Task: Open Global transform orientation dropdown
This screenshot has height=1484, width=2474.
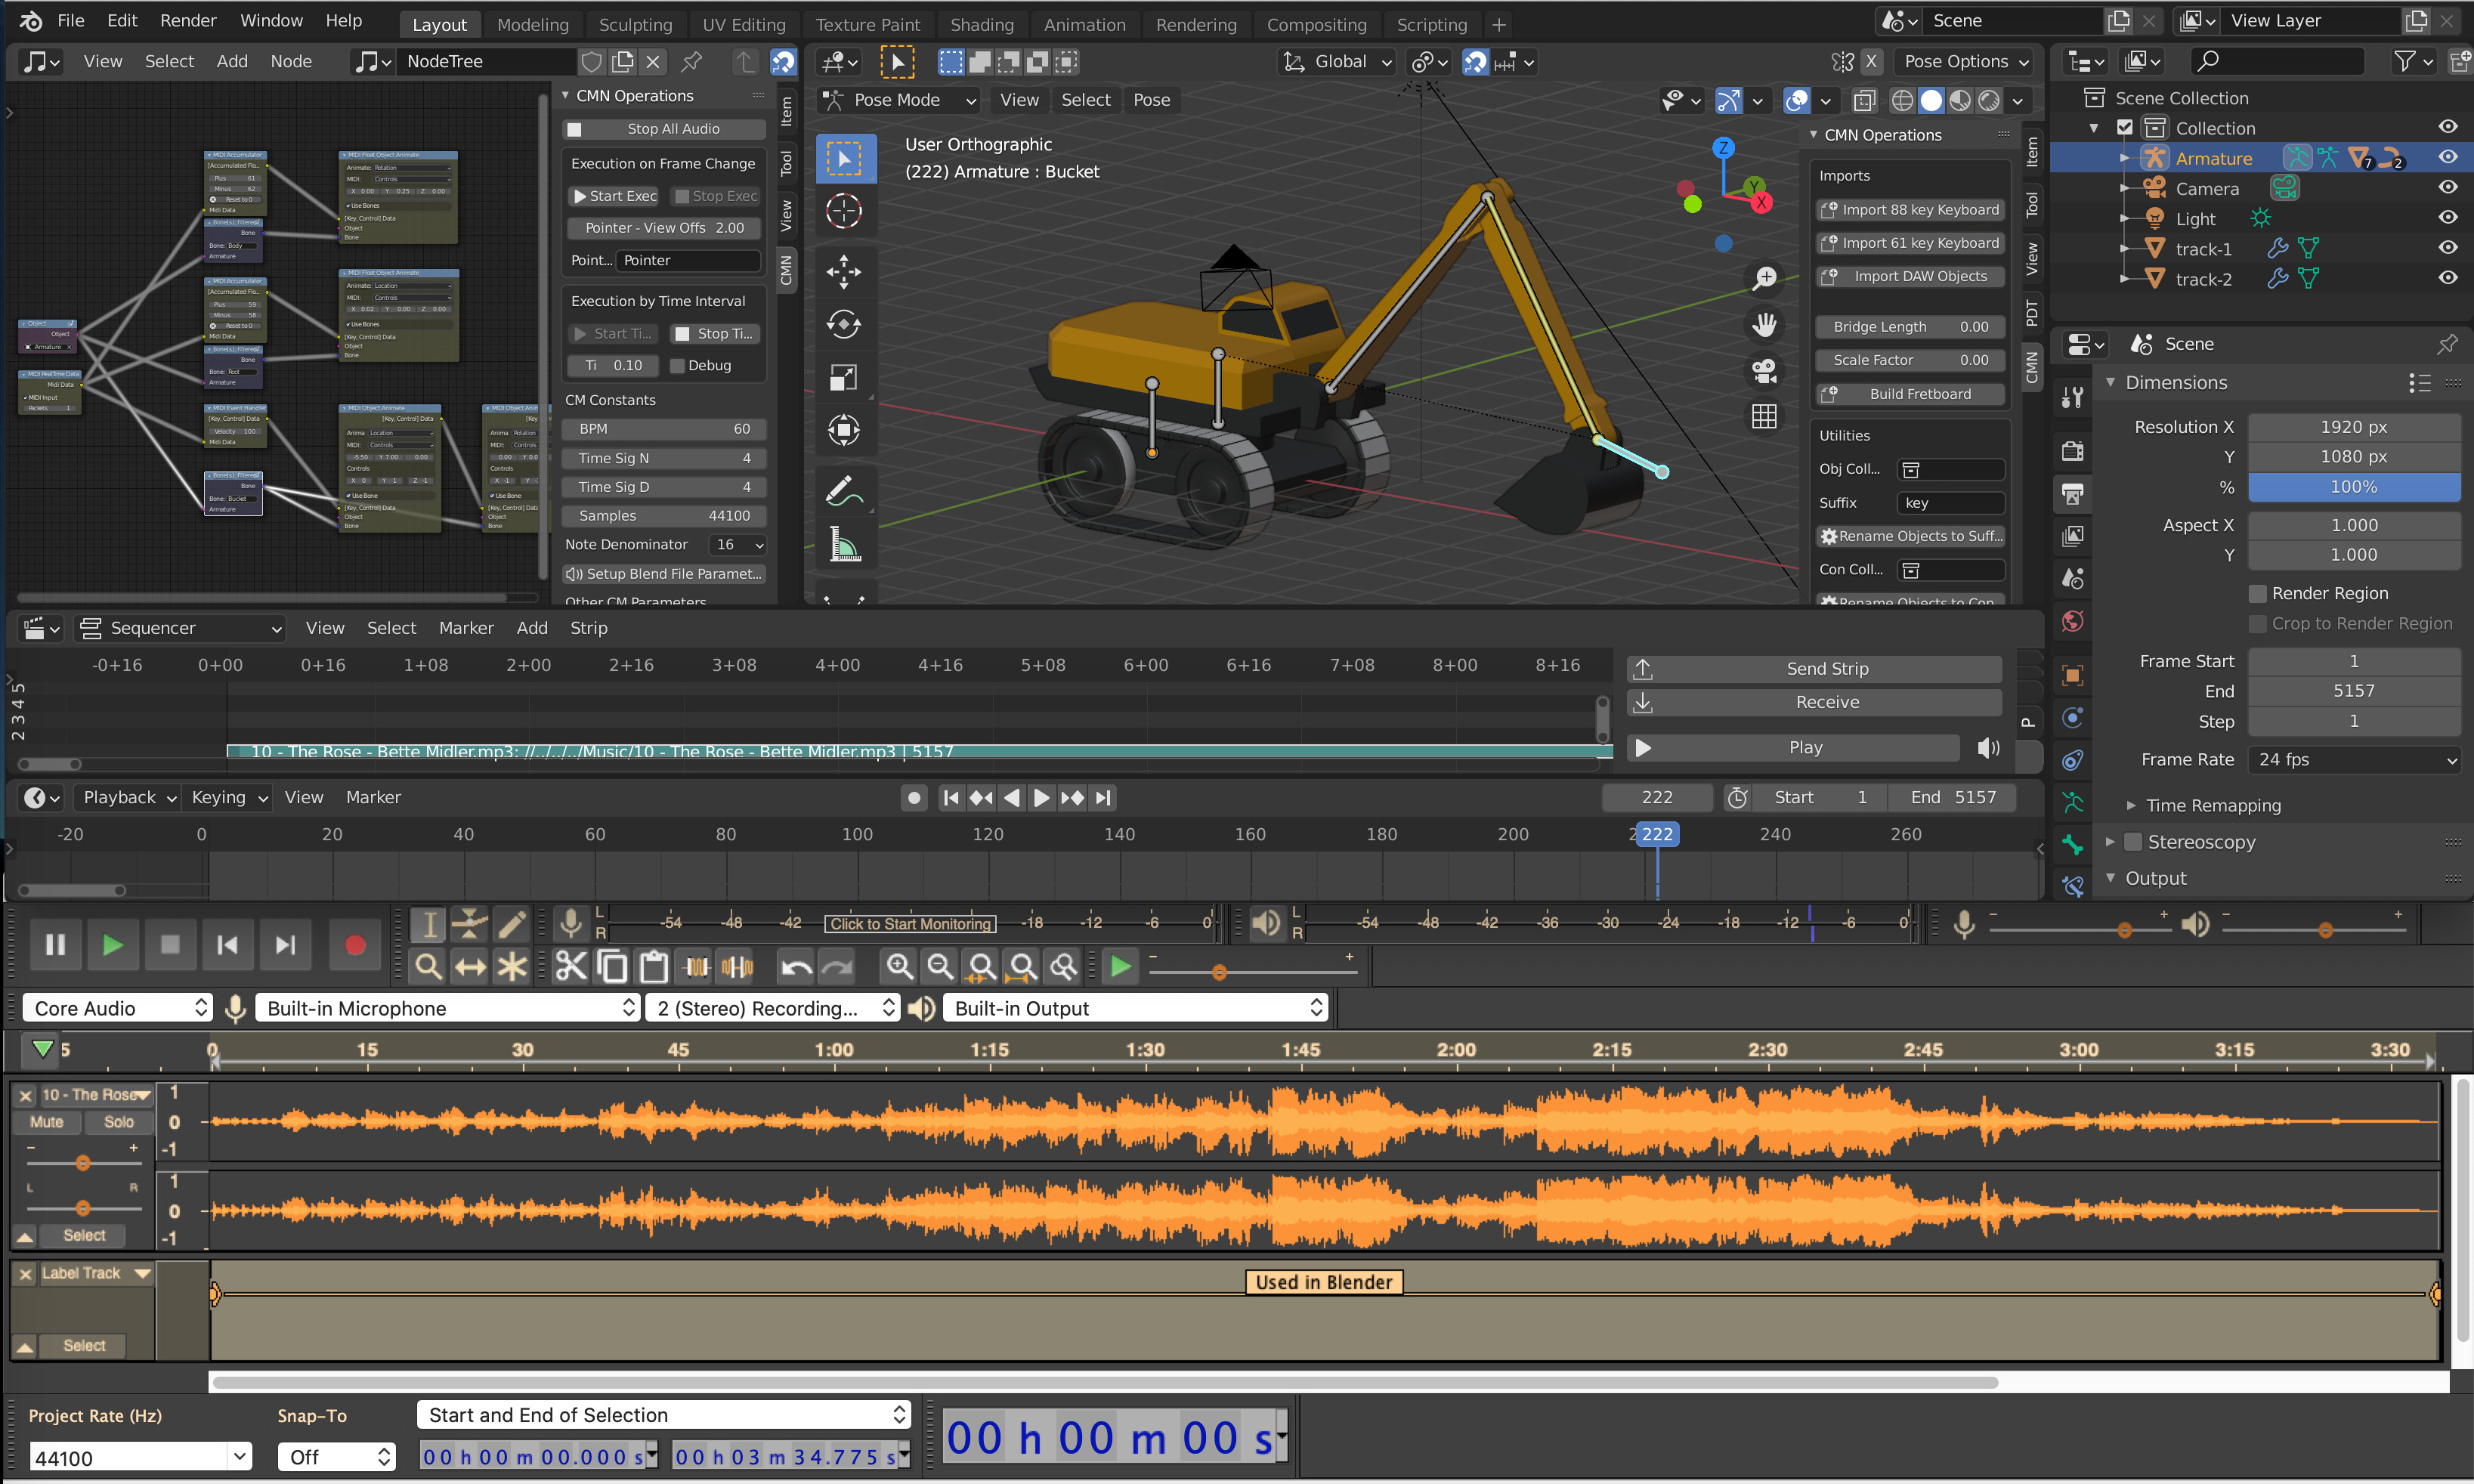Action: tap(1337, 62)
